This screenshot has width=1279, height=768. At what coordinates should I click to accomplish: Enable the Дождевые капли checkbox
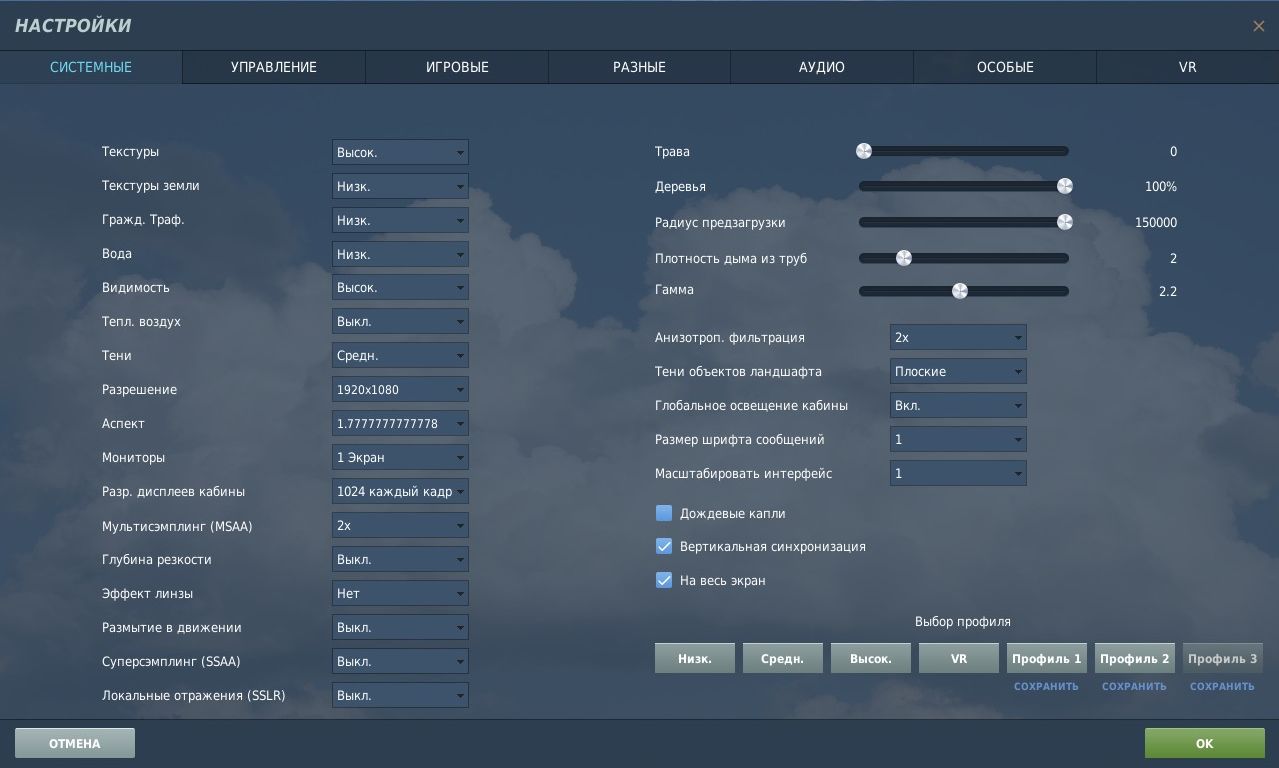click(664, 513)
